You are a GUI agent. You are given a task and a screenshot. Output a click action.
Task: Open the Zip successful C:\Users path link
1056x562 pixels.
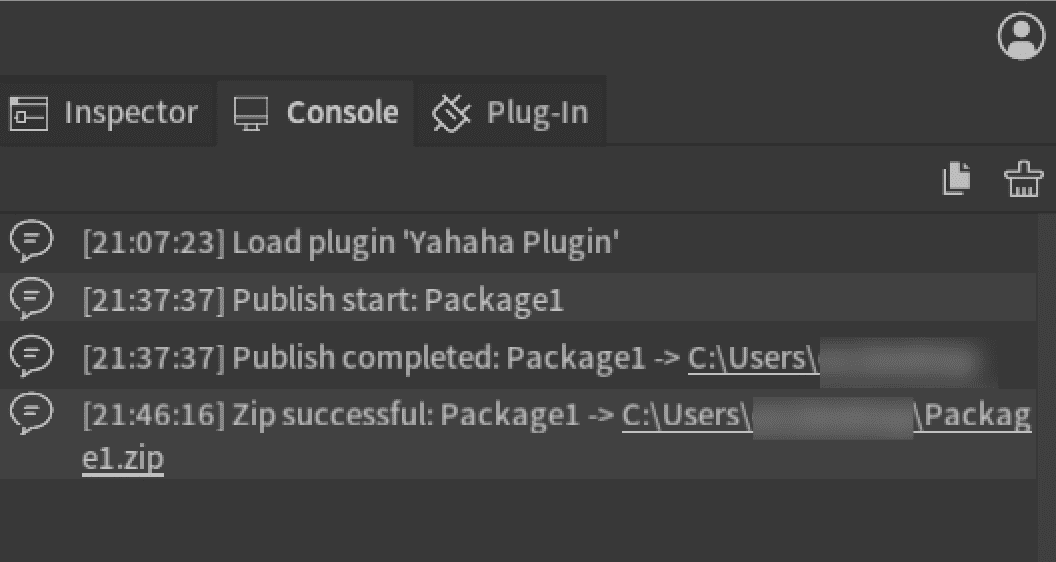[x=686, y=415]
